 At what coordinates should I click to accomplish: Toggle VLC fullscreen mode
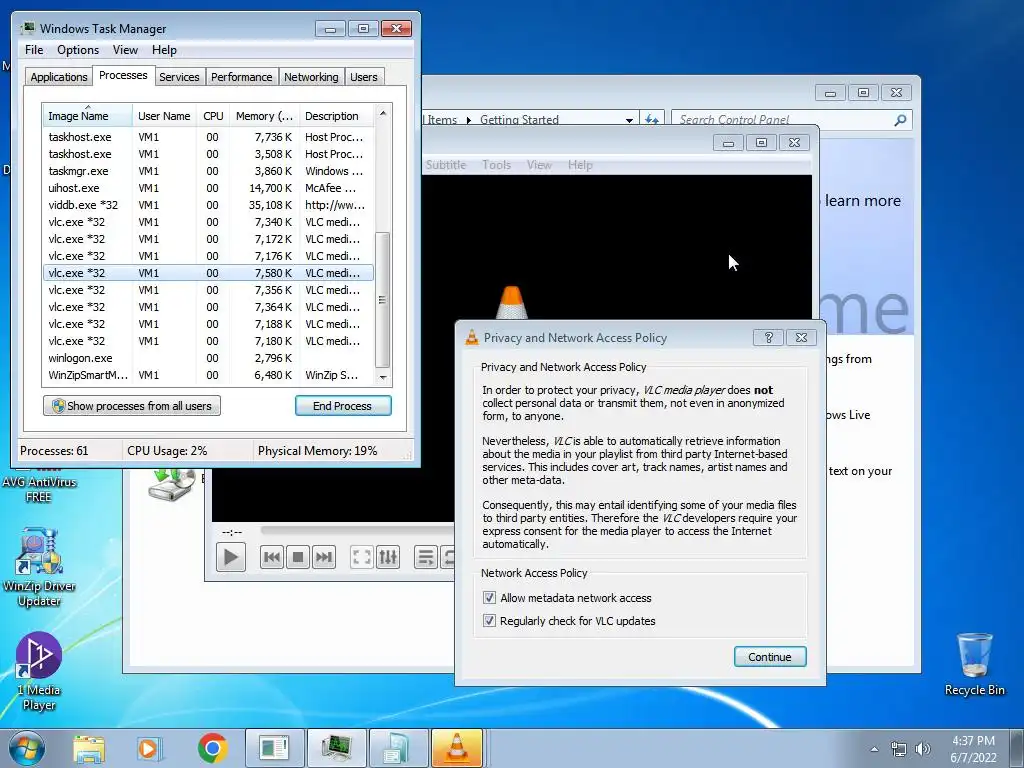362,557
